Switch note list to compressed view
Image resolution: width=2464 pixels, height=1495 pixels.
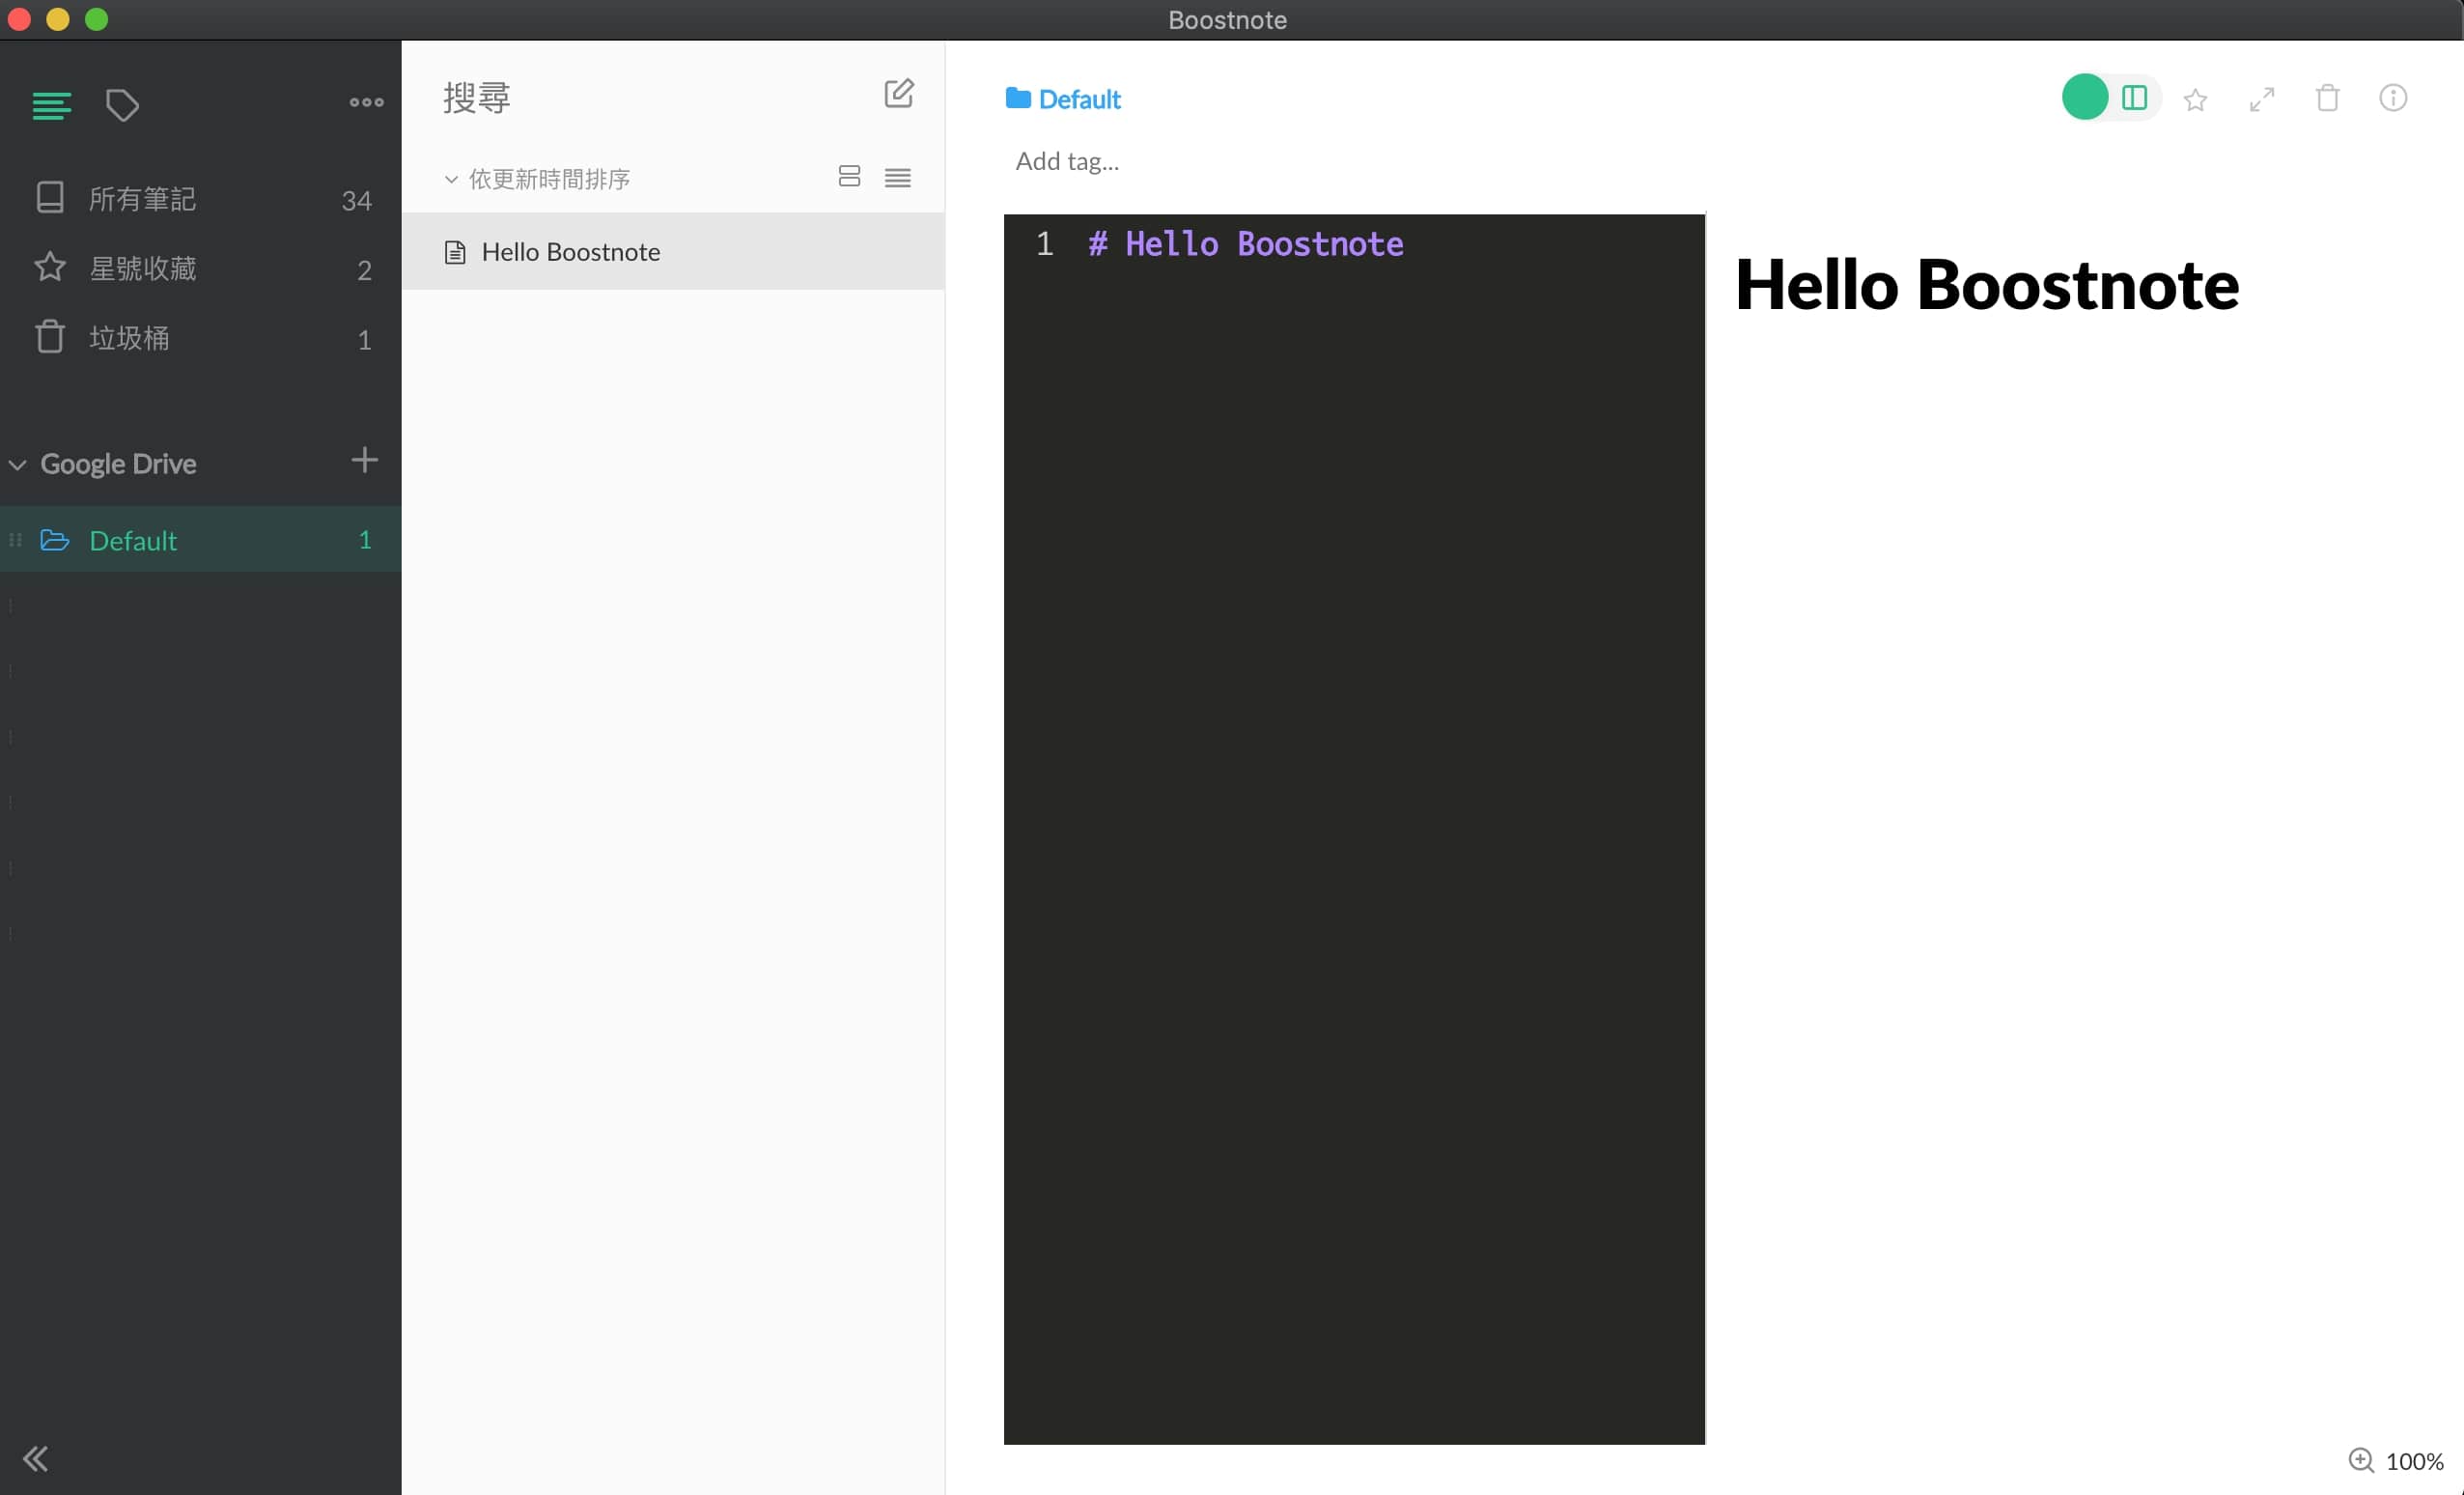tap(897, 178)
